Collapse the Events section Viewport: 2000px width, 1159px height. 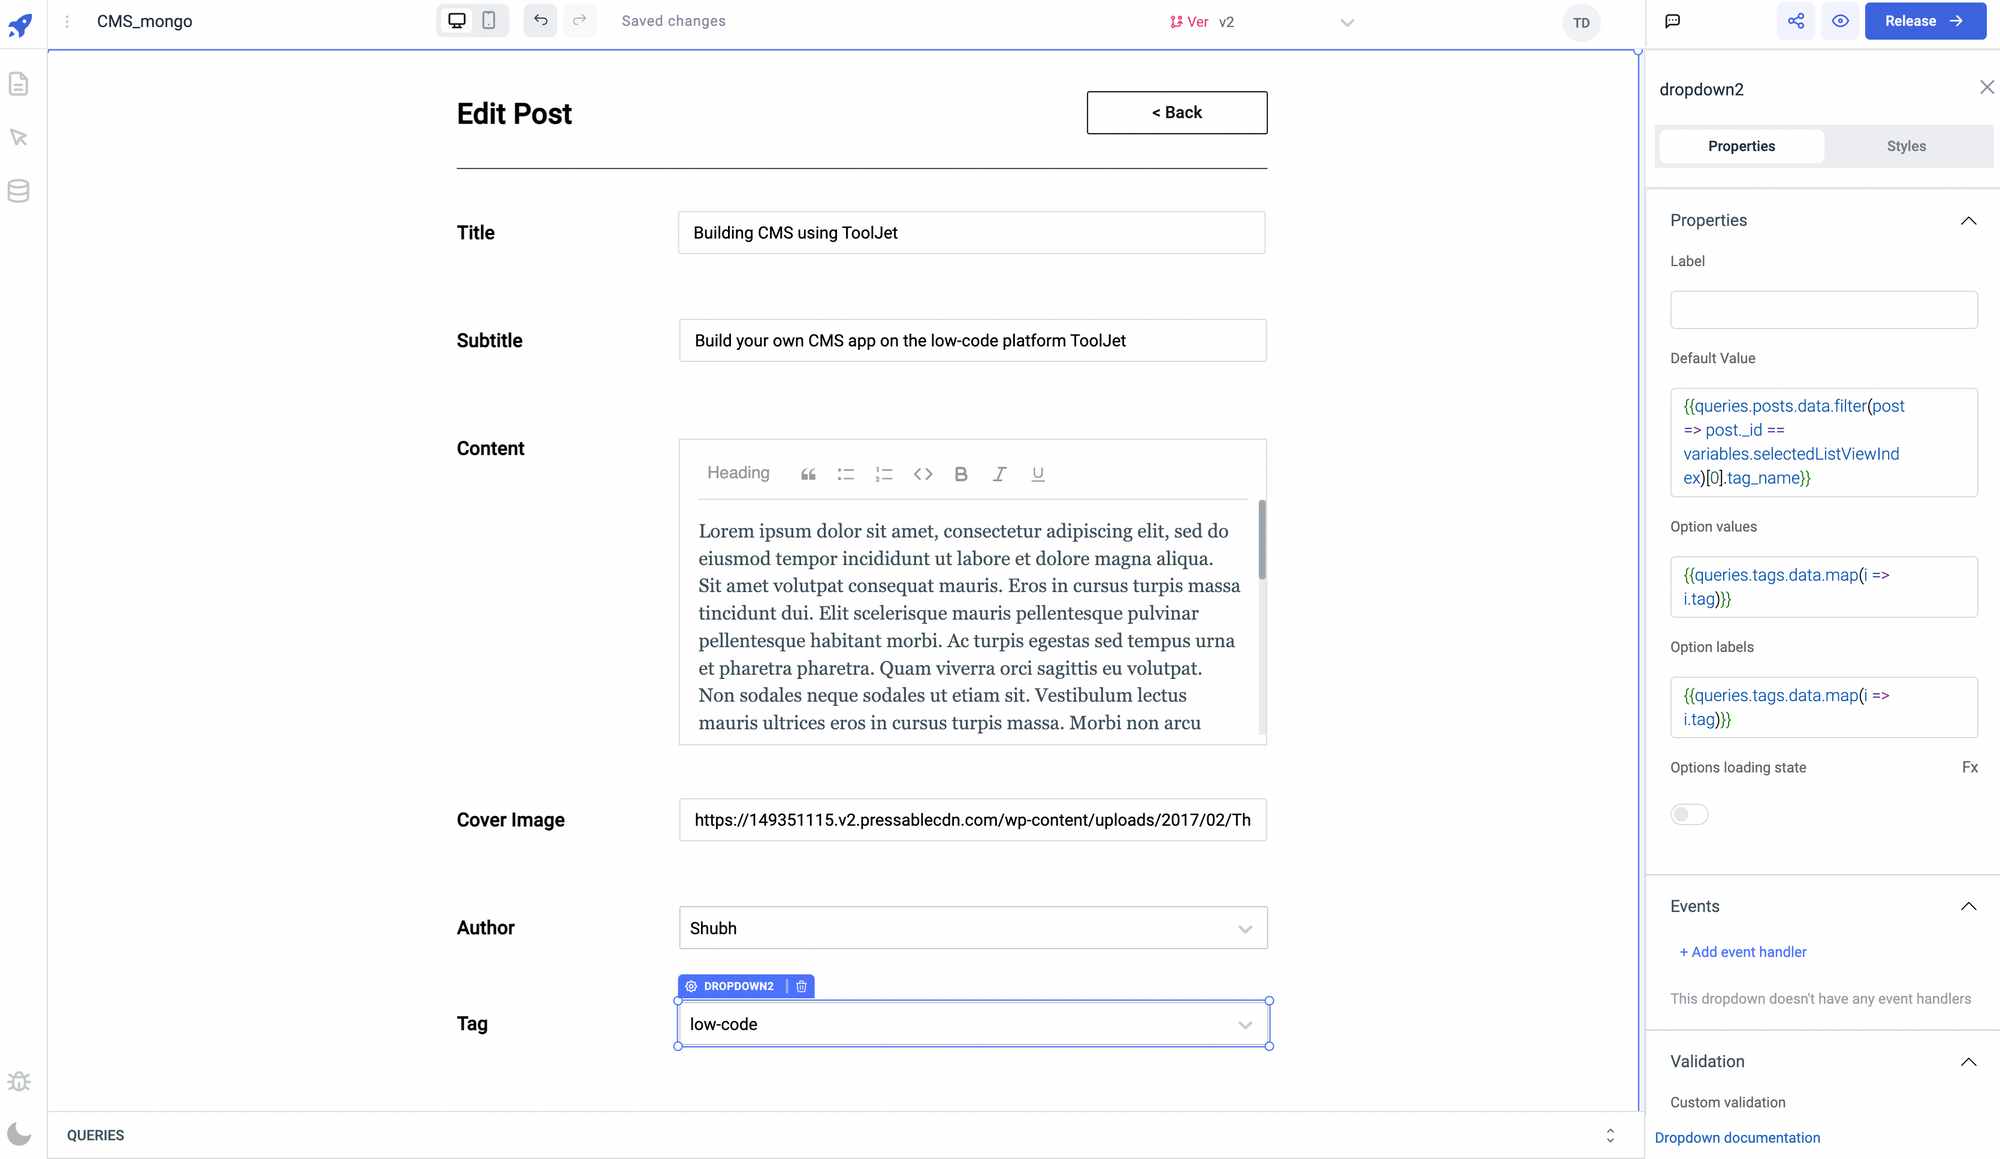(x=1968, y=906)
